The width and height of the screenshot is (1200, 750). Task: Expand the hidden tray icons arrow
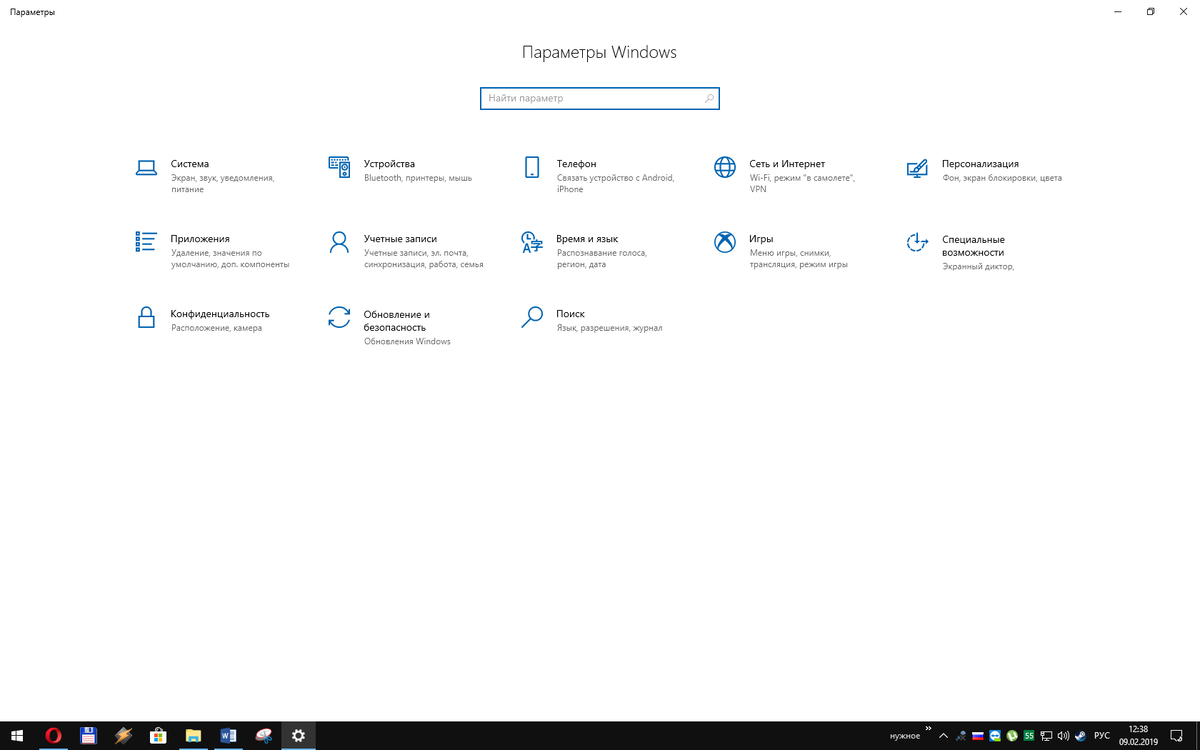click(943, 736)
